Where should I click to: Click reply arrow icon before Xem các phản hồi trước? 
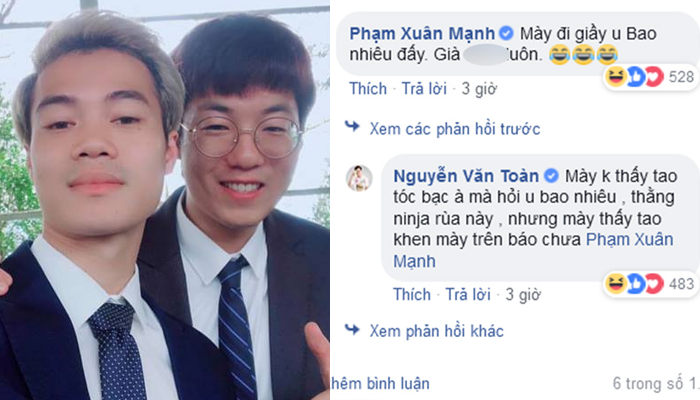(352, 127)
